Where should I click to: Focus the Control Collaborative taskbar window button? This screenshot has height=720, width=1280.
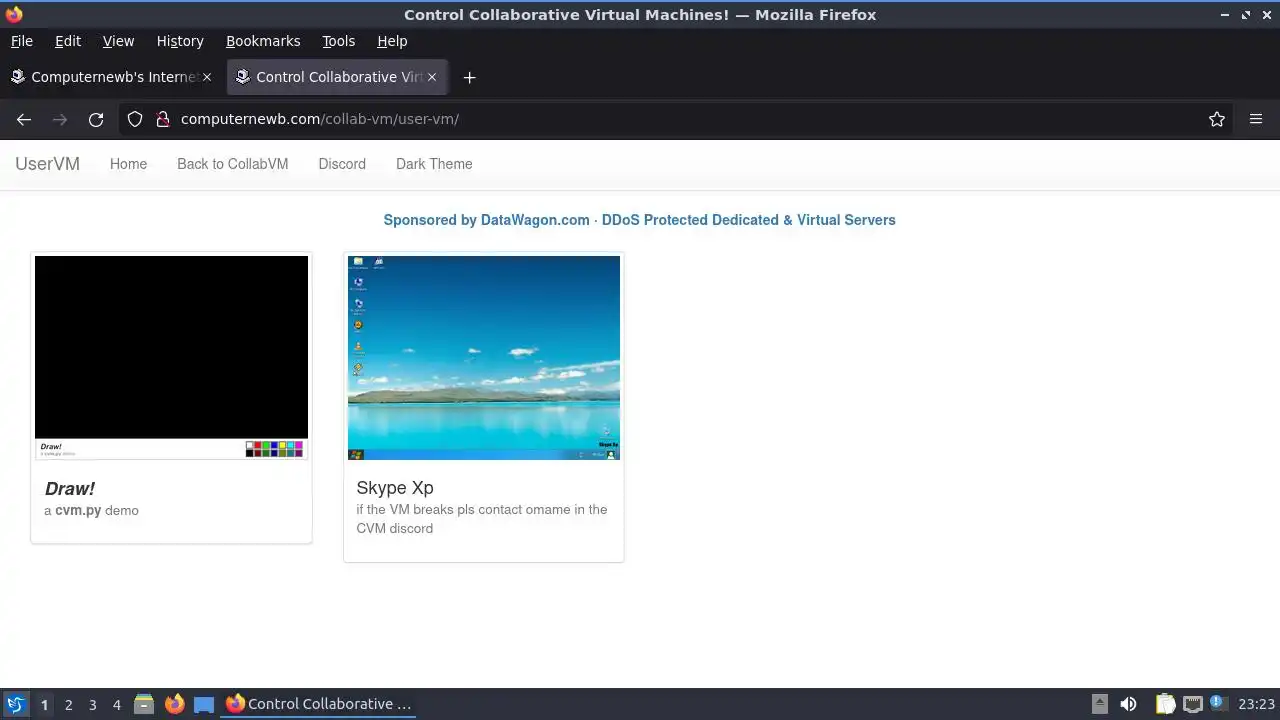(320, 704)
